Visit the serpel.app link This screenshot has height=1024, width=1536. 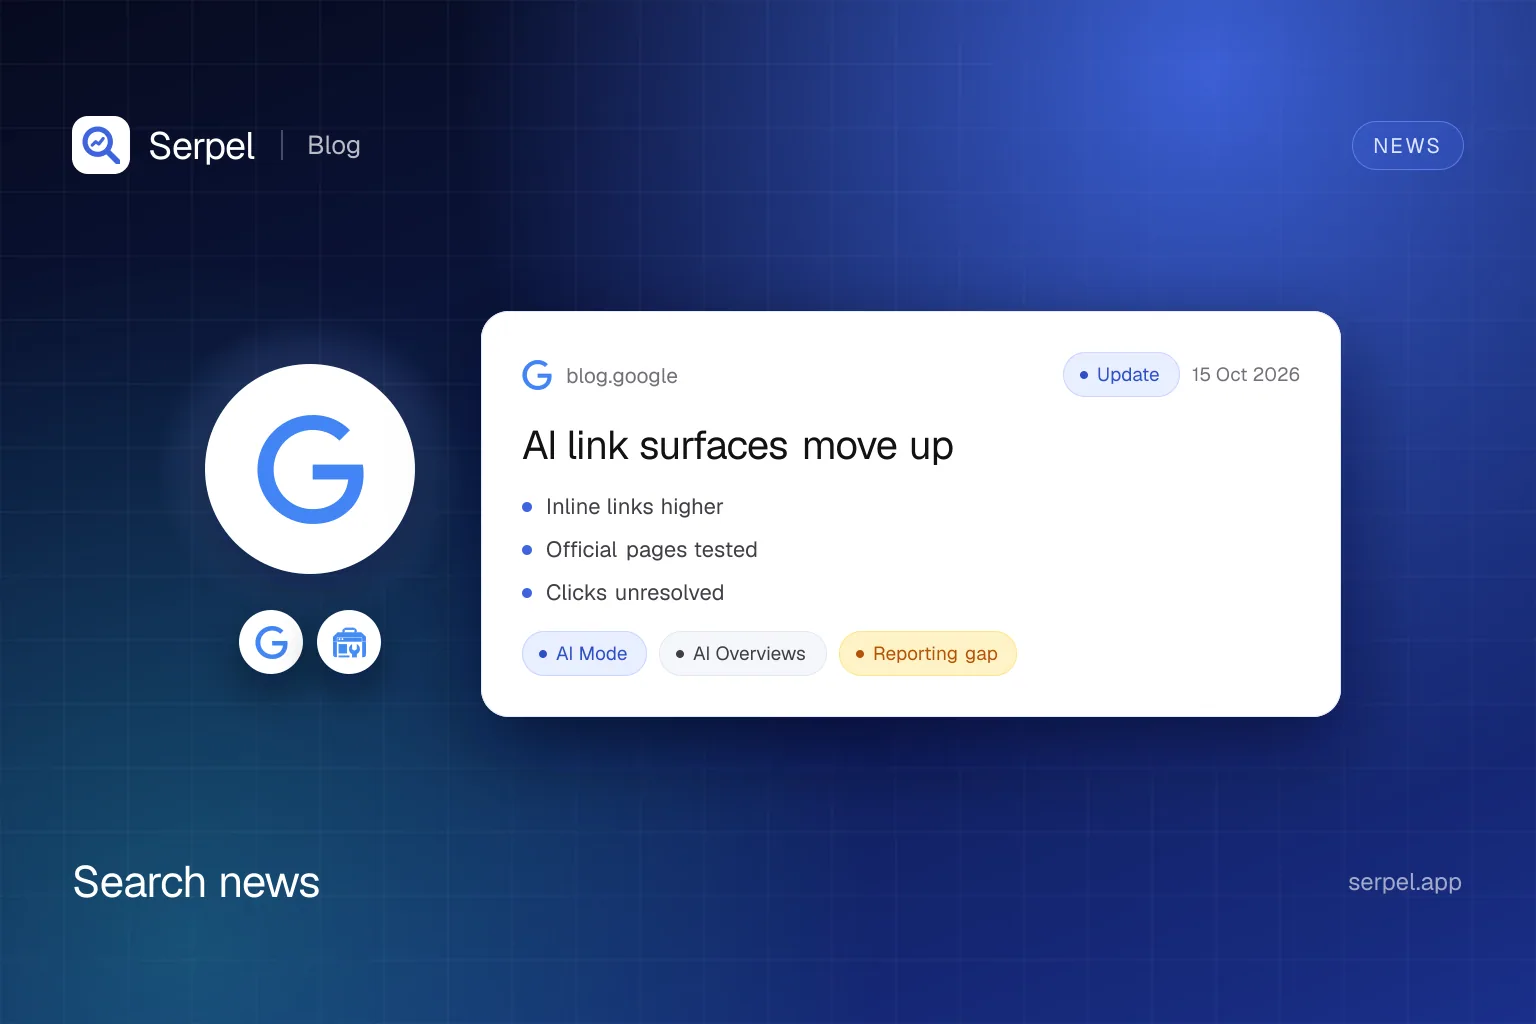click(x=1404, y=882)
